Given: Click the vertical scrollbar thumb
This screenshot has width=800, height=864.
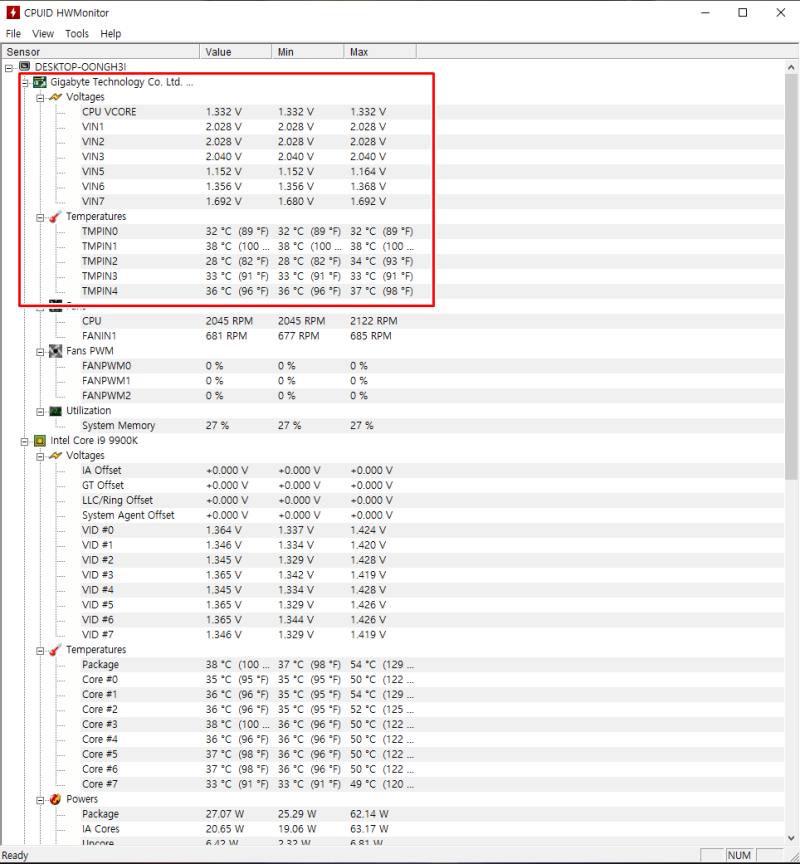Looking at the screenshot, I should [x=791, y=277].
